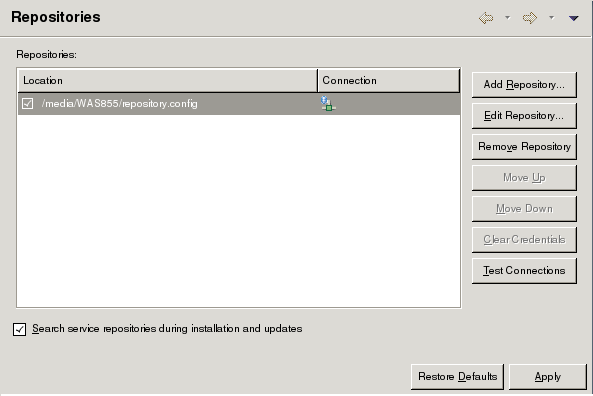Click the Move Down button
This screenshot has width=593, height=396.
[x=524, y=209]
